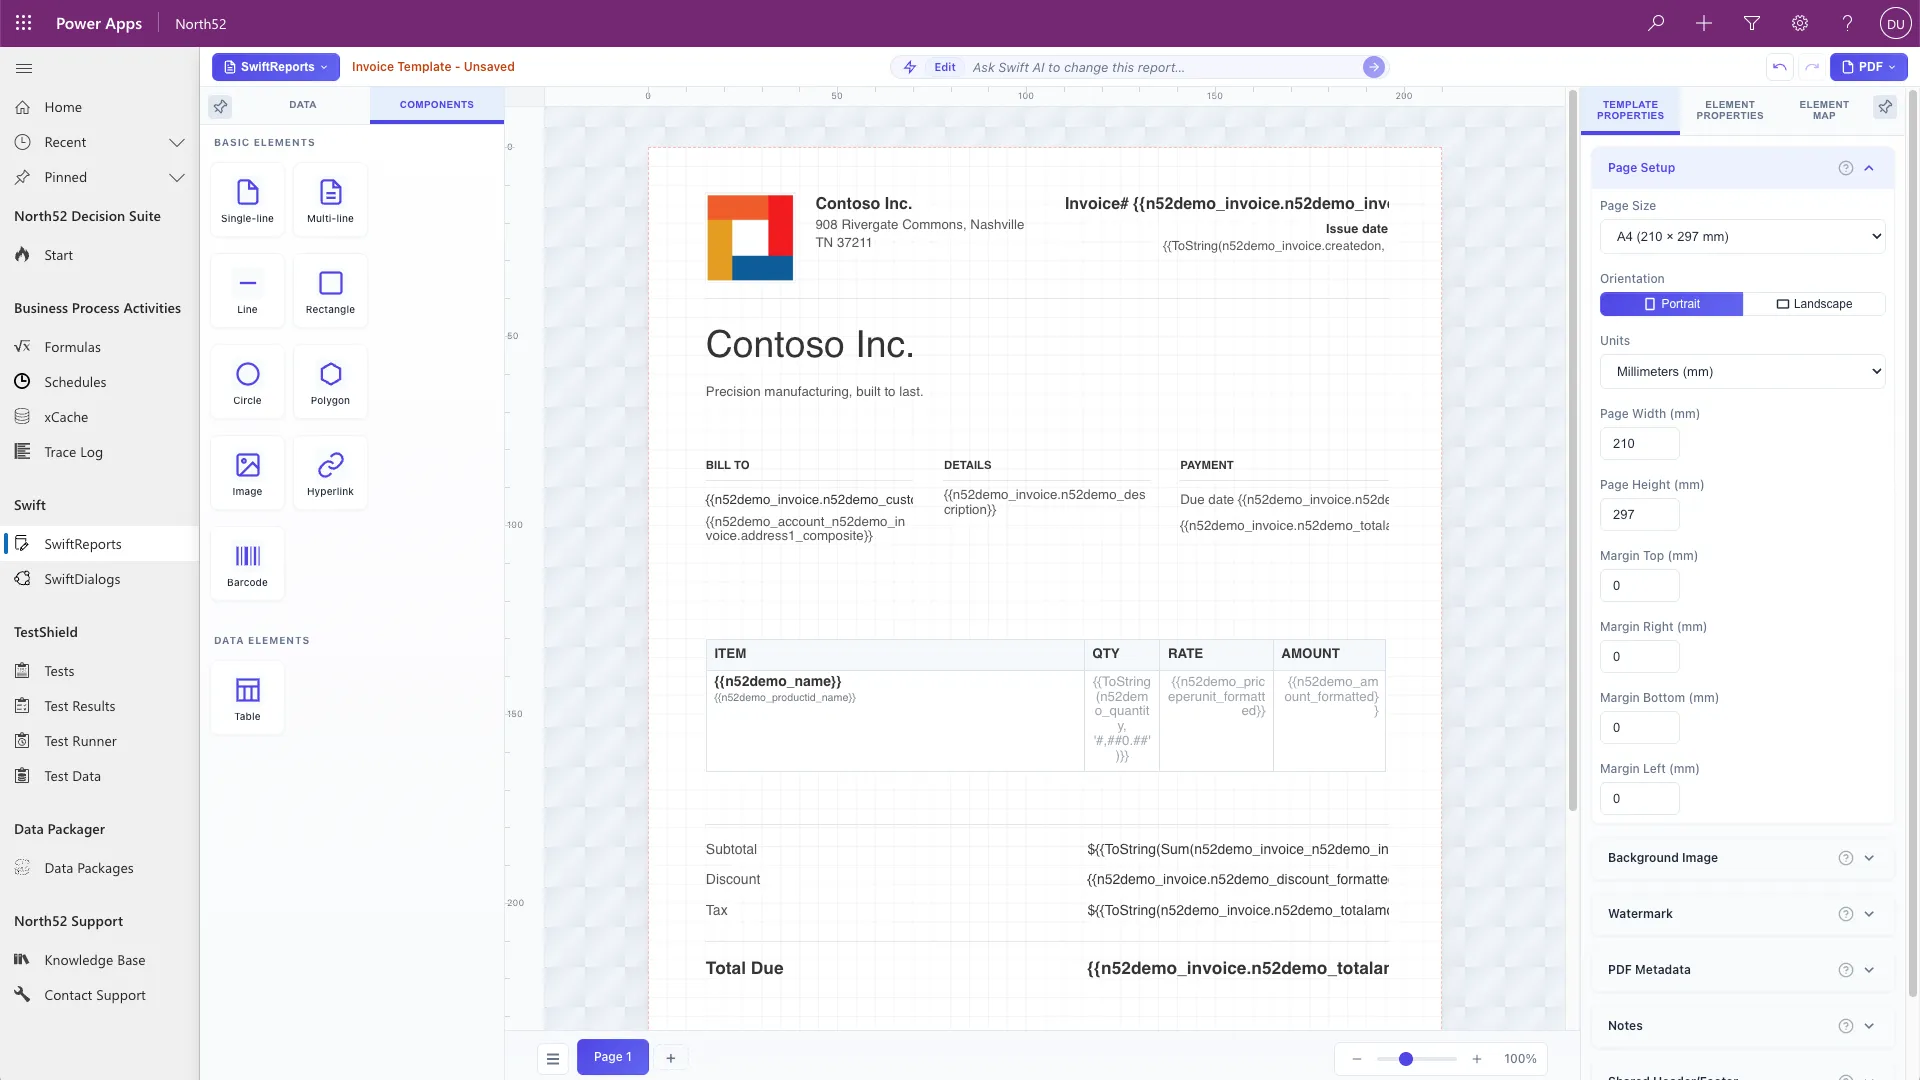Click the zoom in plus button
This screenshot has height=1080, width=1920.
pyautogui.click(x=1477, y=1059)
